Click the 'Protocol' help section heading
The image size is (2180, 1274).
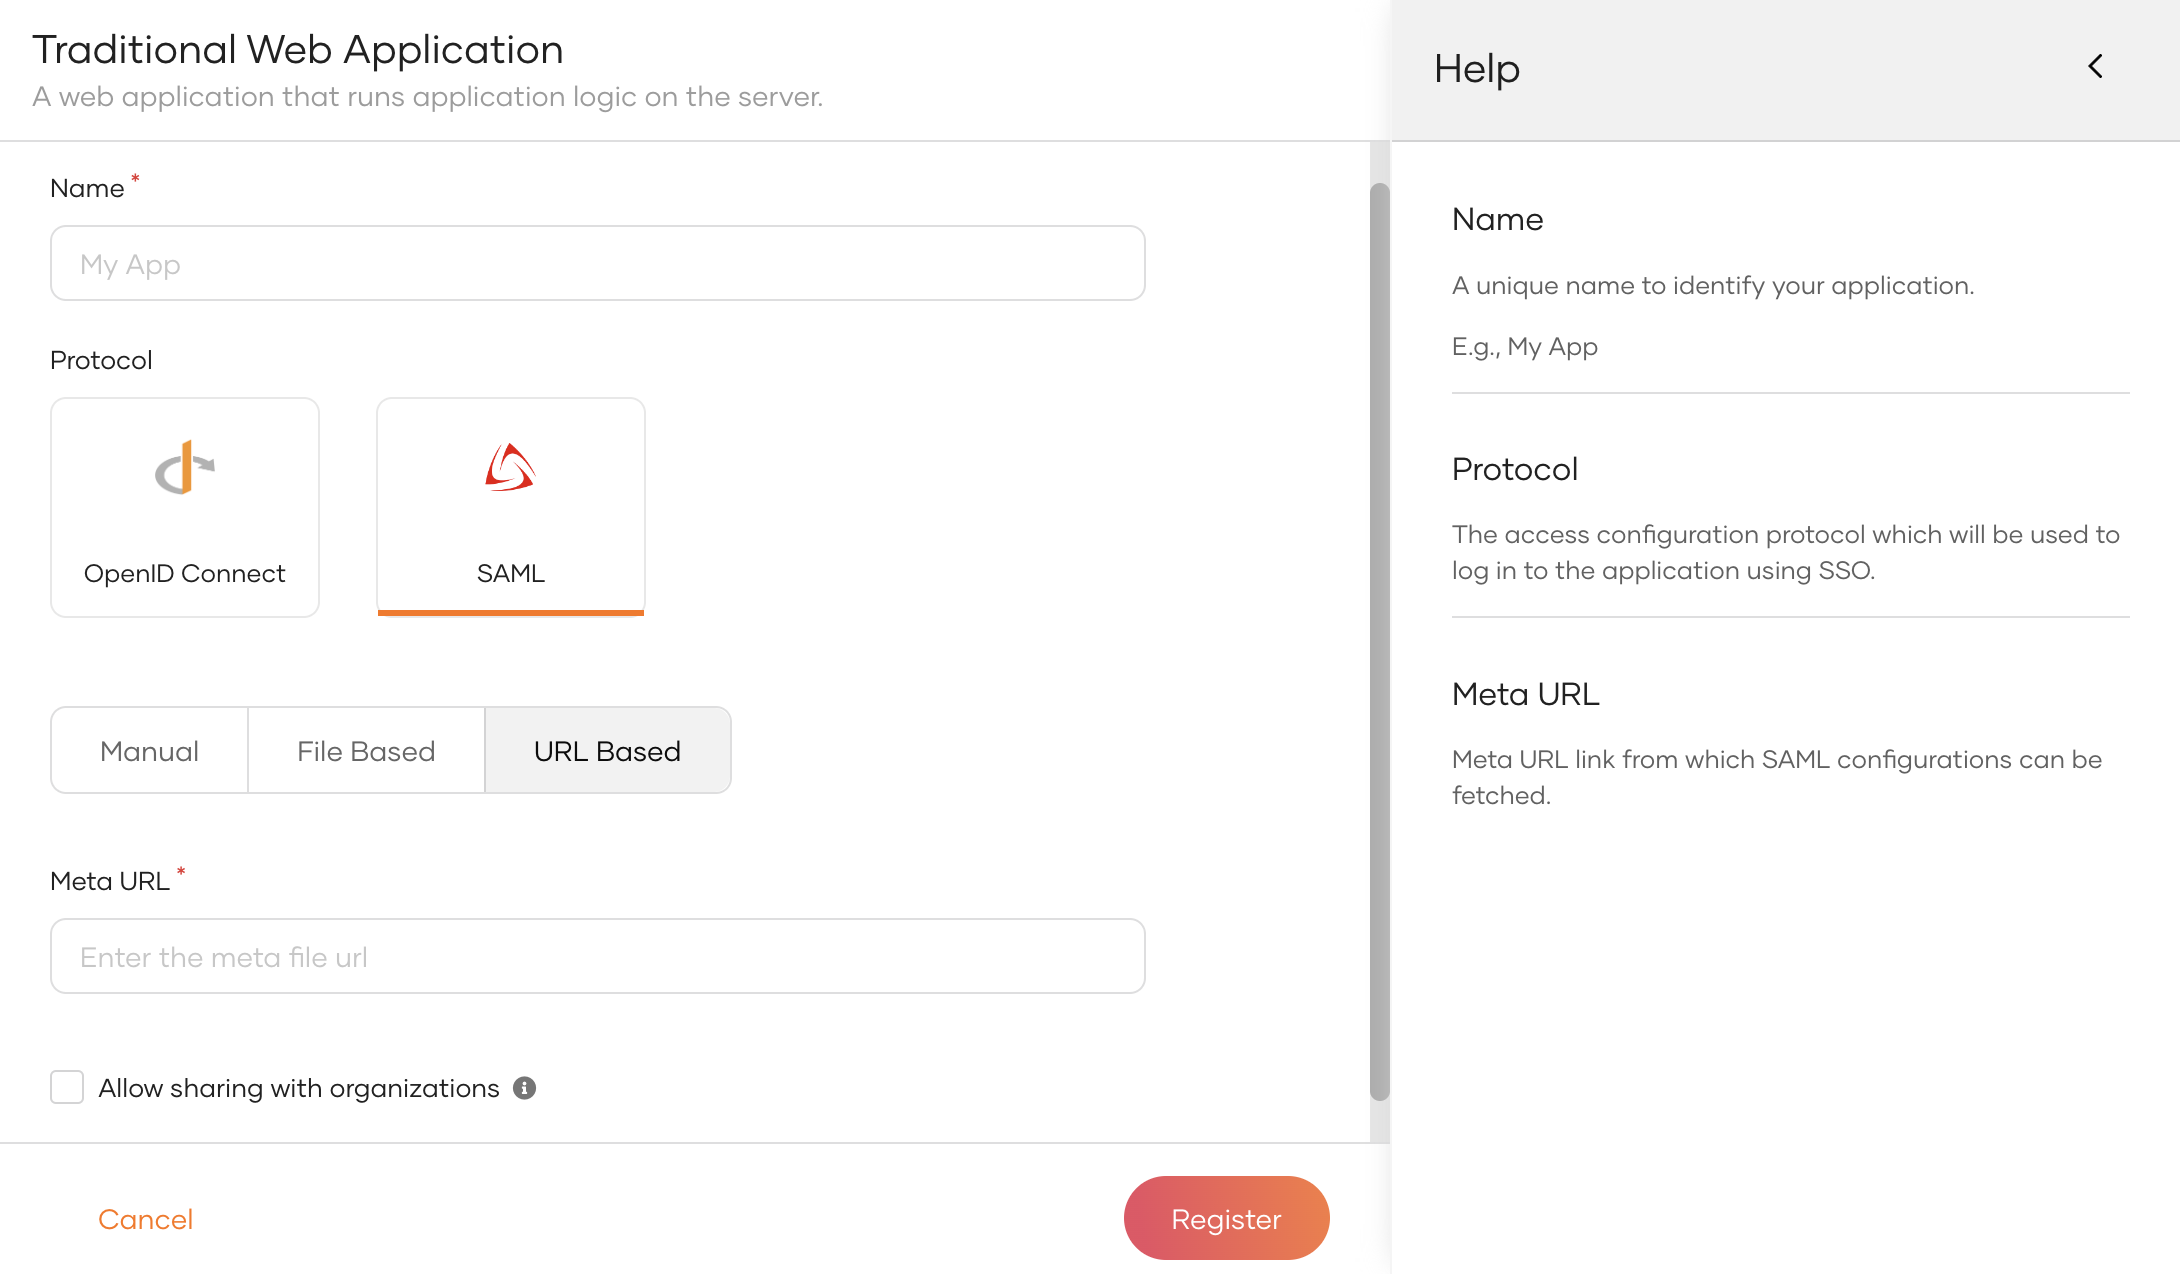[x=1514, y=469]
